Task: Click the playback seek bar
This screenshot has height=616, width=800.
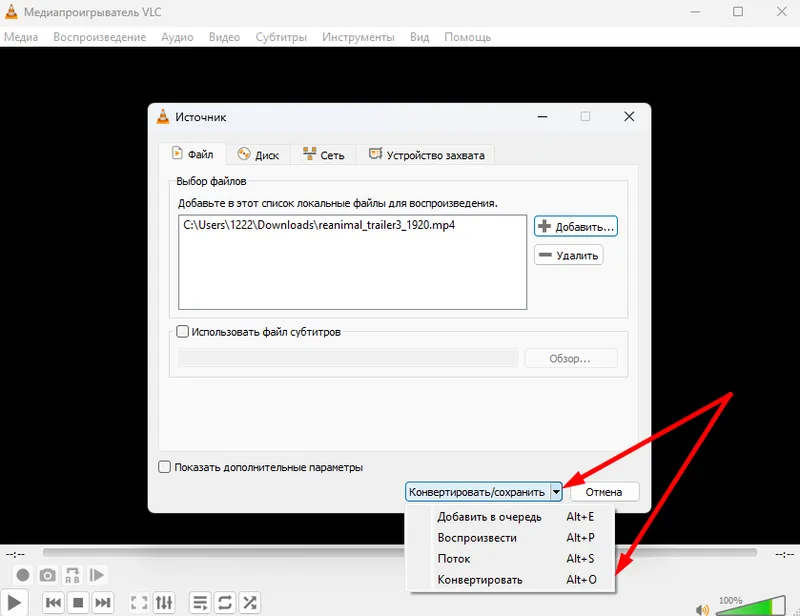Action: 399,553
